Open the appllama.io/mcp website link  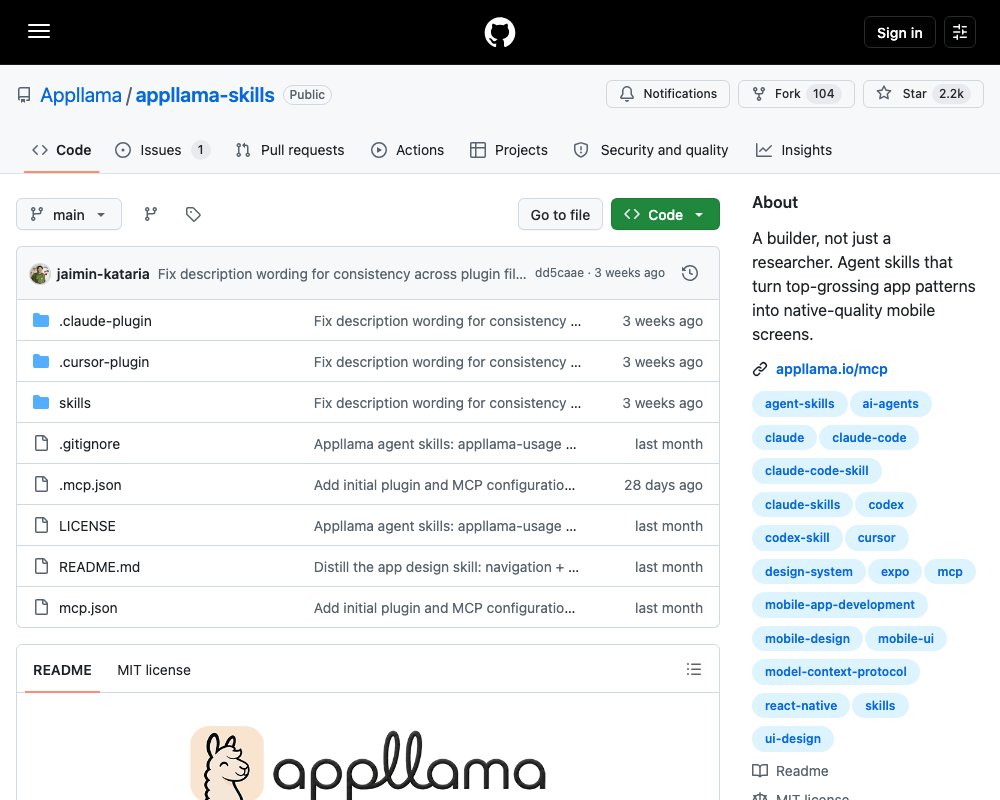831,369
